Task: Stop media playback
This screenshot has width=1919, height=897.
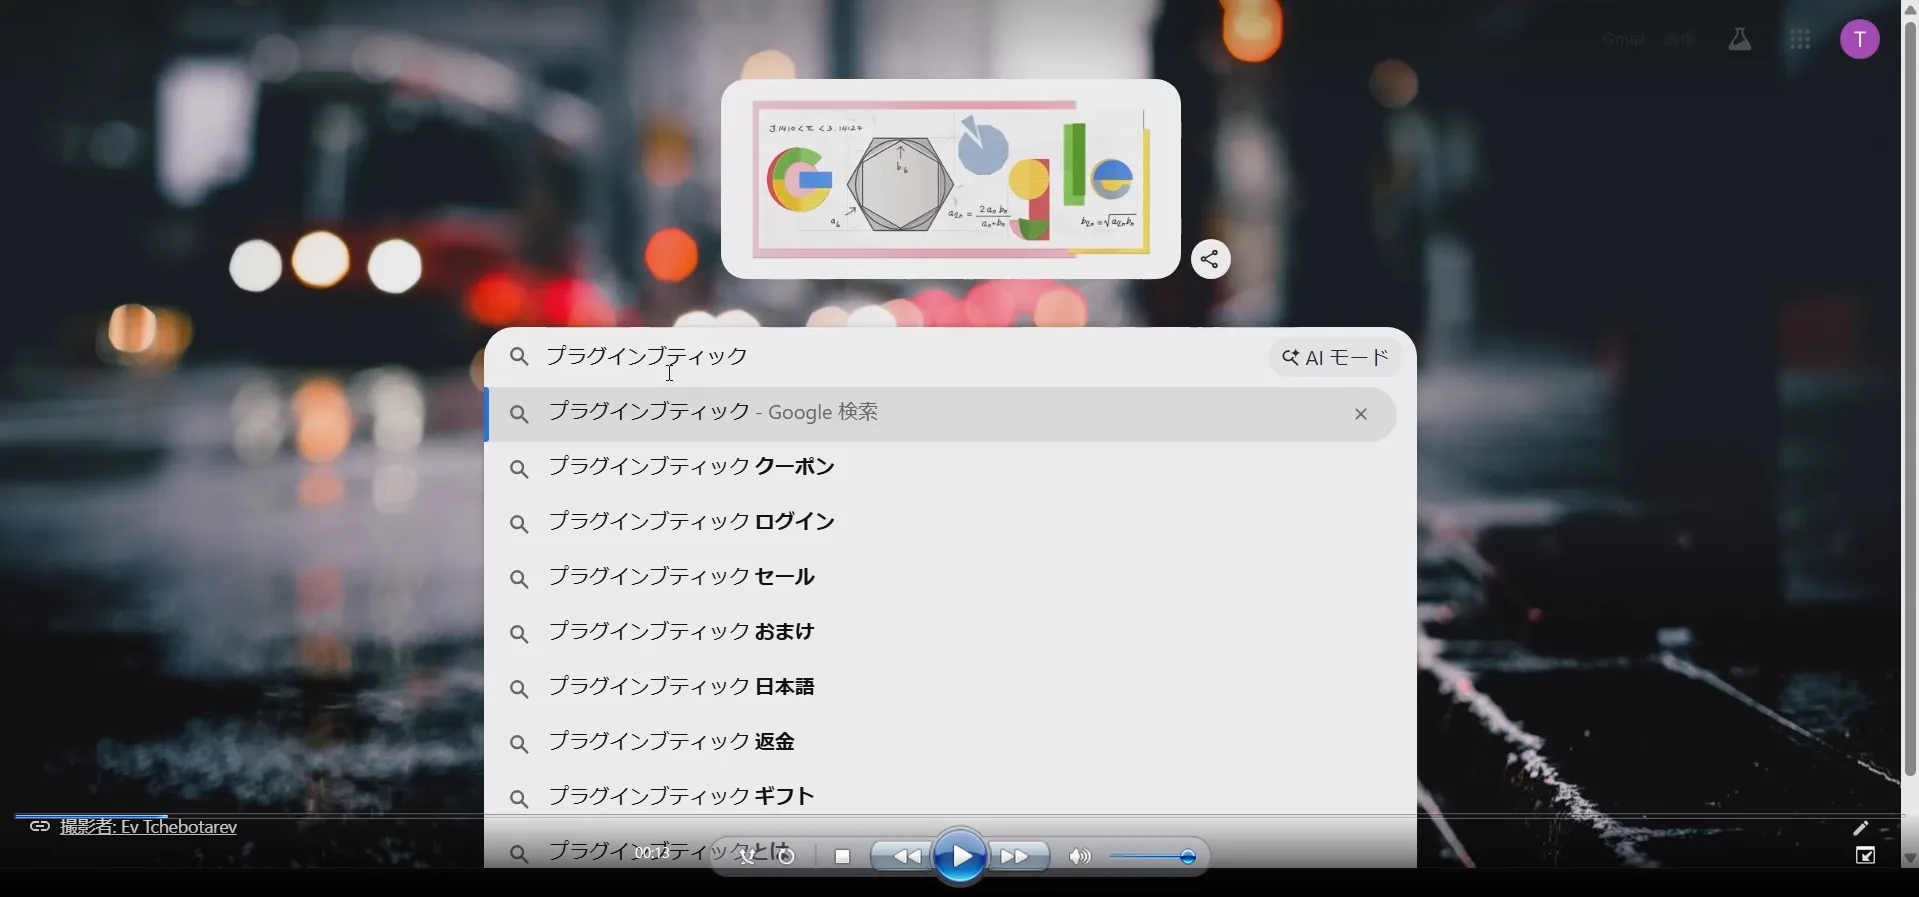Action: point(843,857)
